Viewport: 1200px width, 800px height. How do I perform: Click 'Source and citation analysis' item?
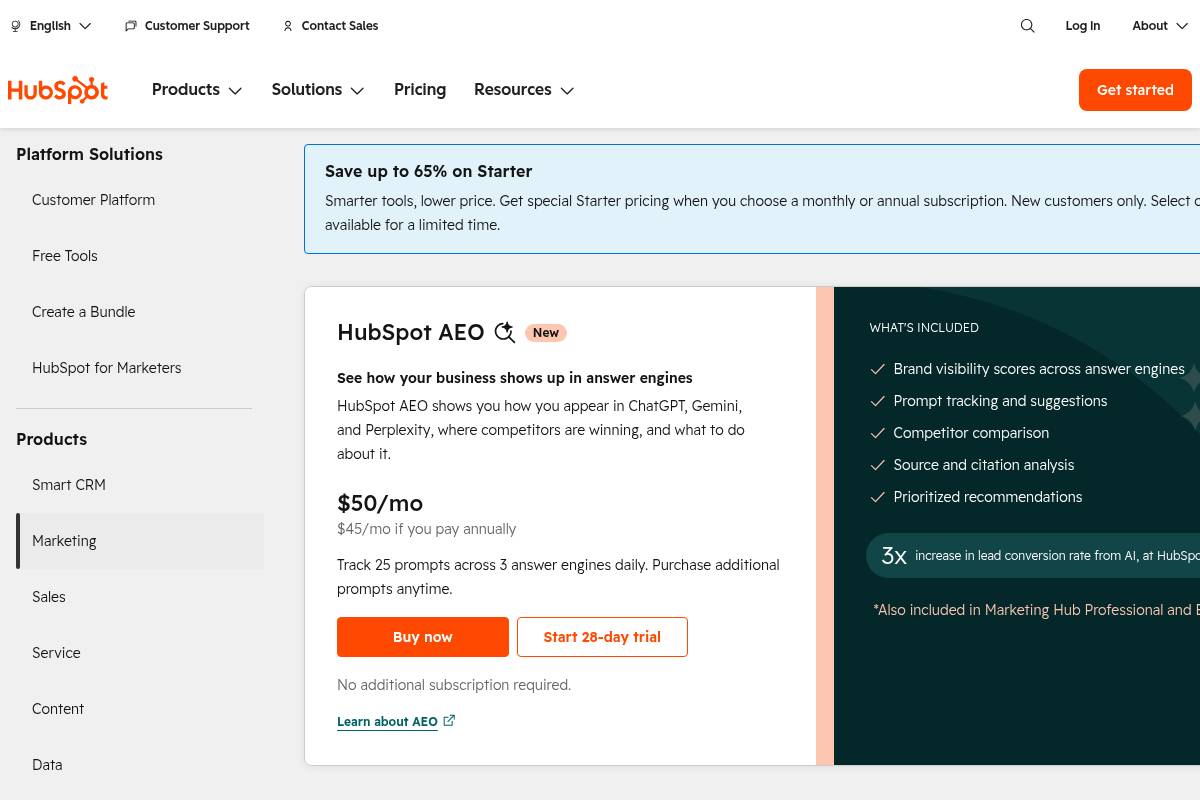coord(984,465)
